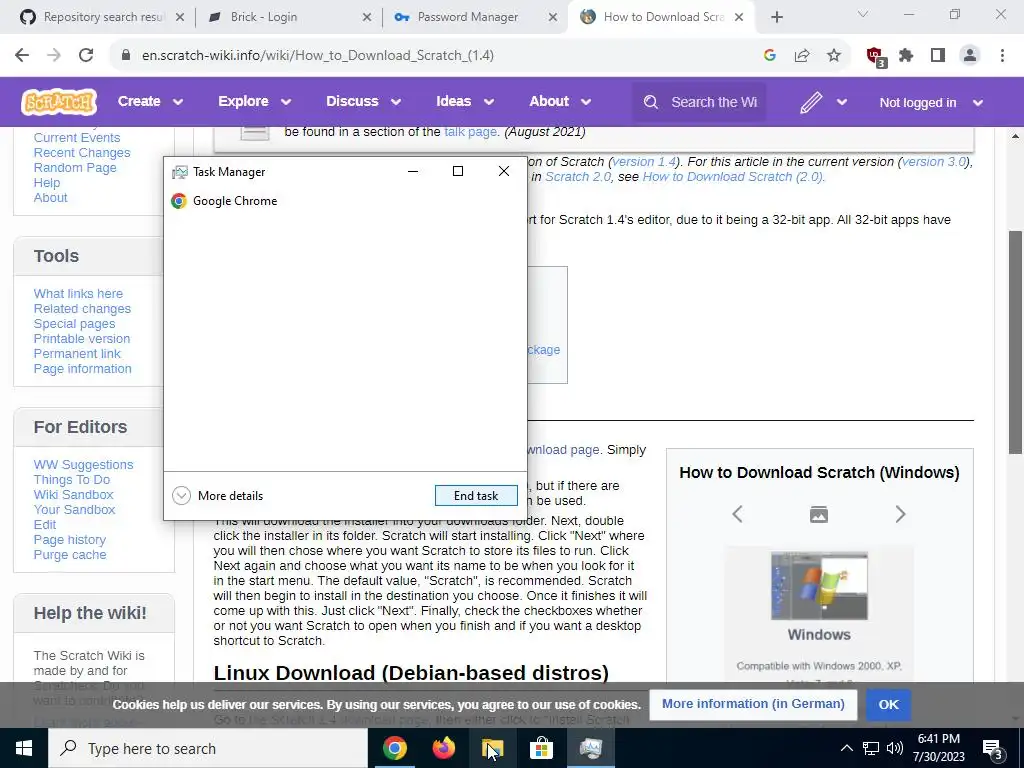Click the volume icon in system tray
This screenshot has height=768, width=1024.
pos(895,748)
